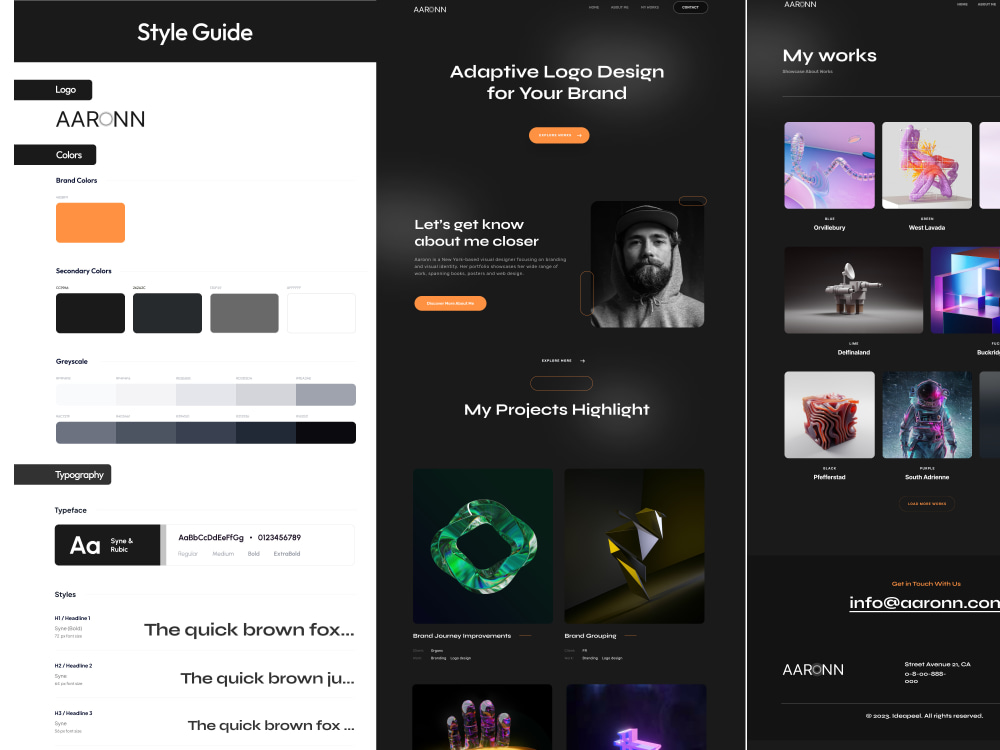Screen dimensions: 1000x750
Task: Open the green glass ring project image
Action: click(483, 547)
